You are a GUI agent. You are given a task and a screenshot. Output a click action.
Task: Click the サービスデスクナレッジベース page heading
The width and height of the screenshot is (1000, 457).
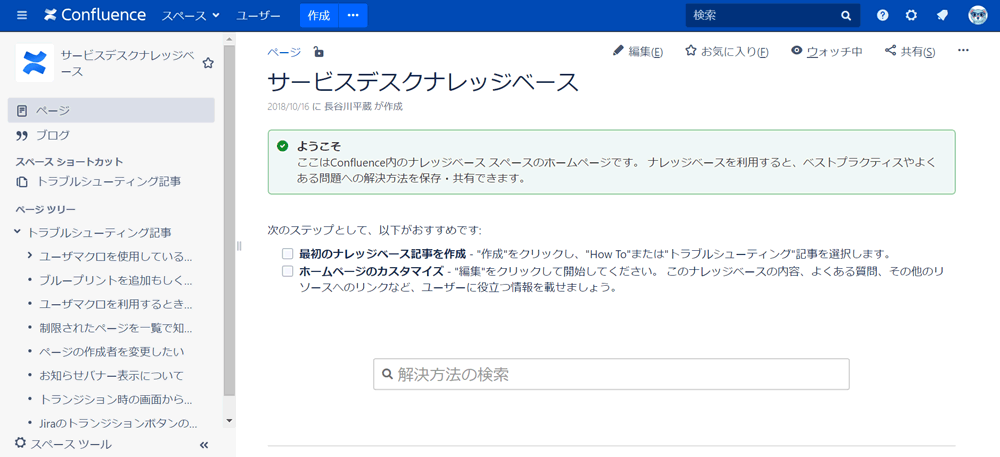coord(423,83)
